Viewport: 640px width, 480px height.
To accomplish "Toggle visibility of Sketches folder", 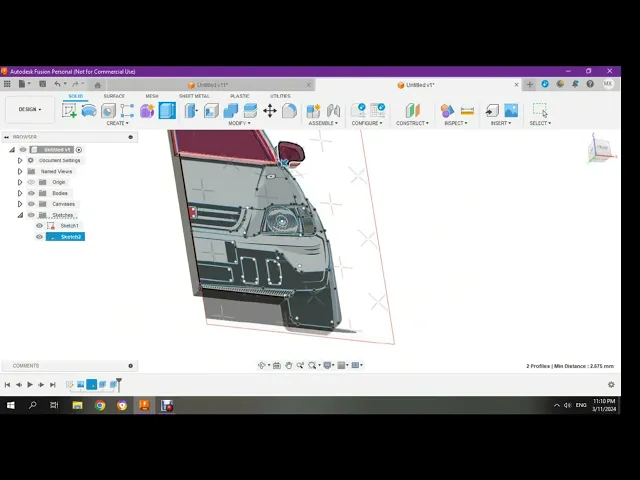I will click(31, 215).
